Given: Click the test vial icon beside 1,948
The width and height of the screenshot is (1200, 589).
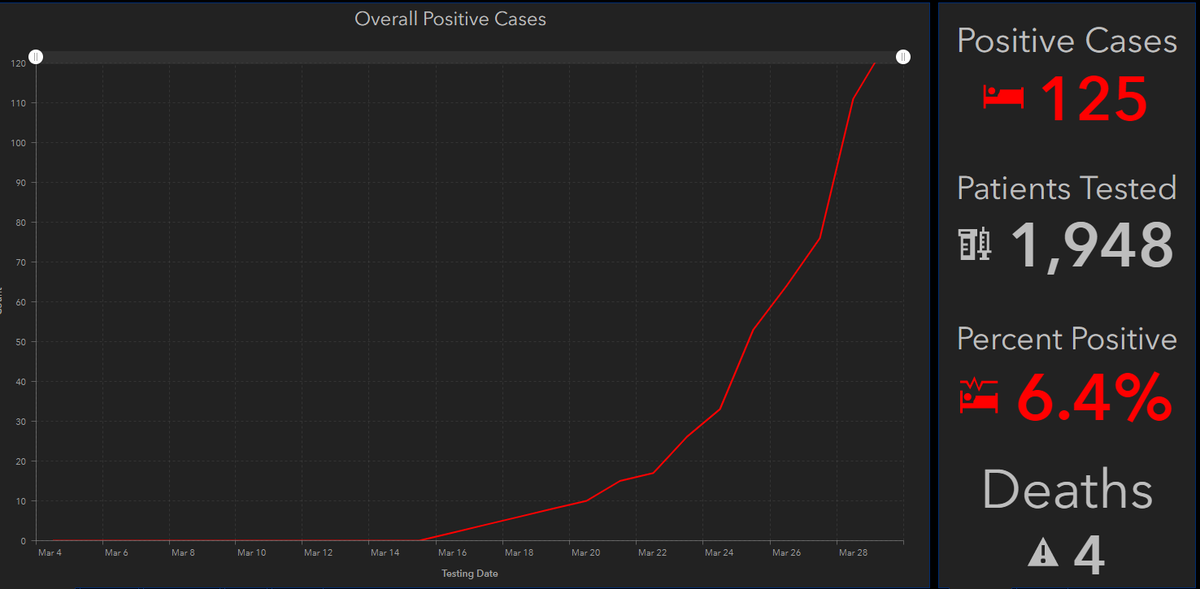Looking at the screenshot, I should (x=974, y=244).
